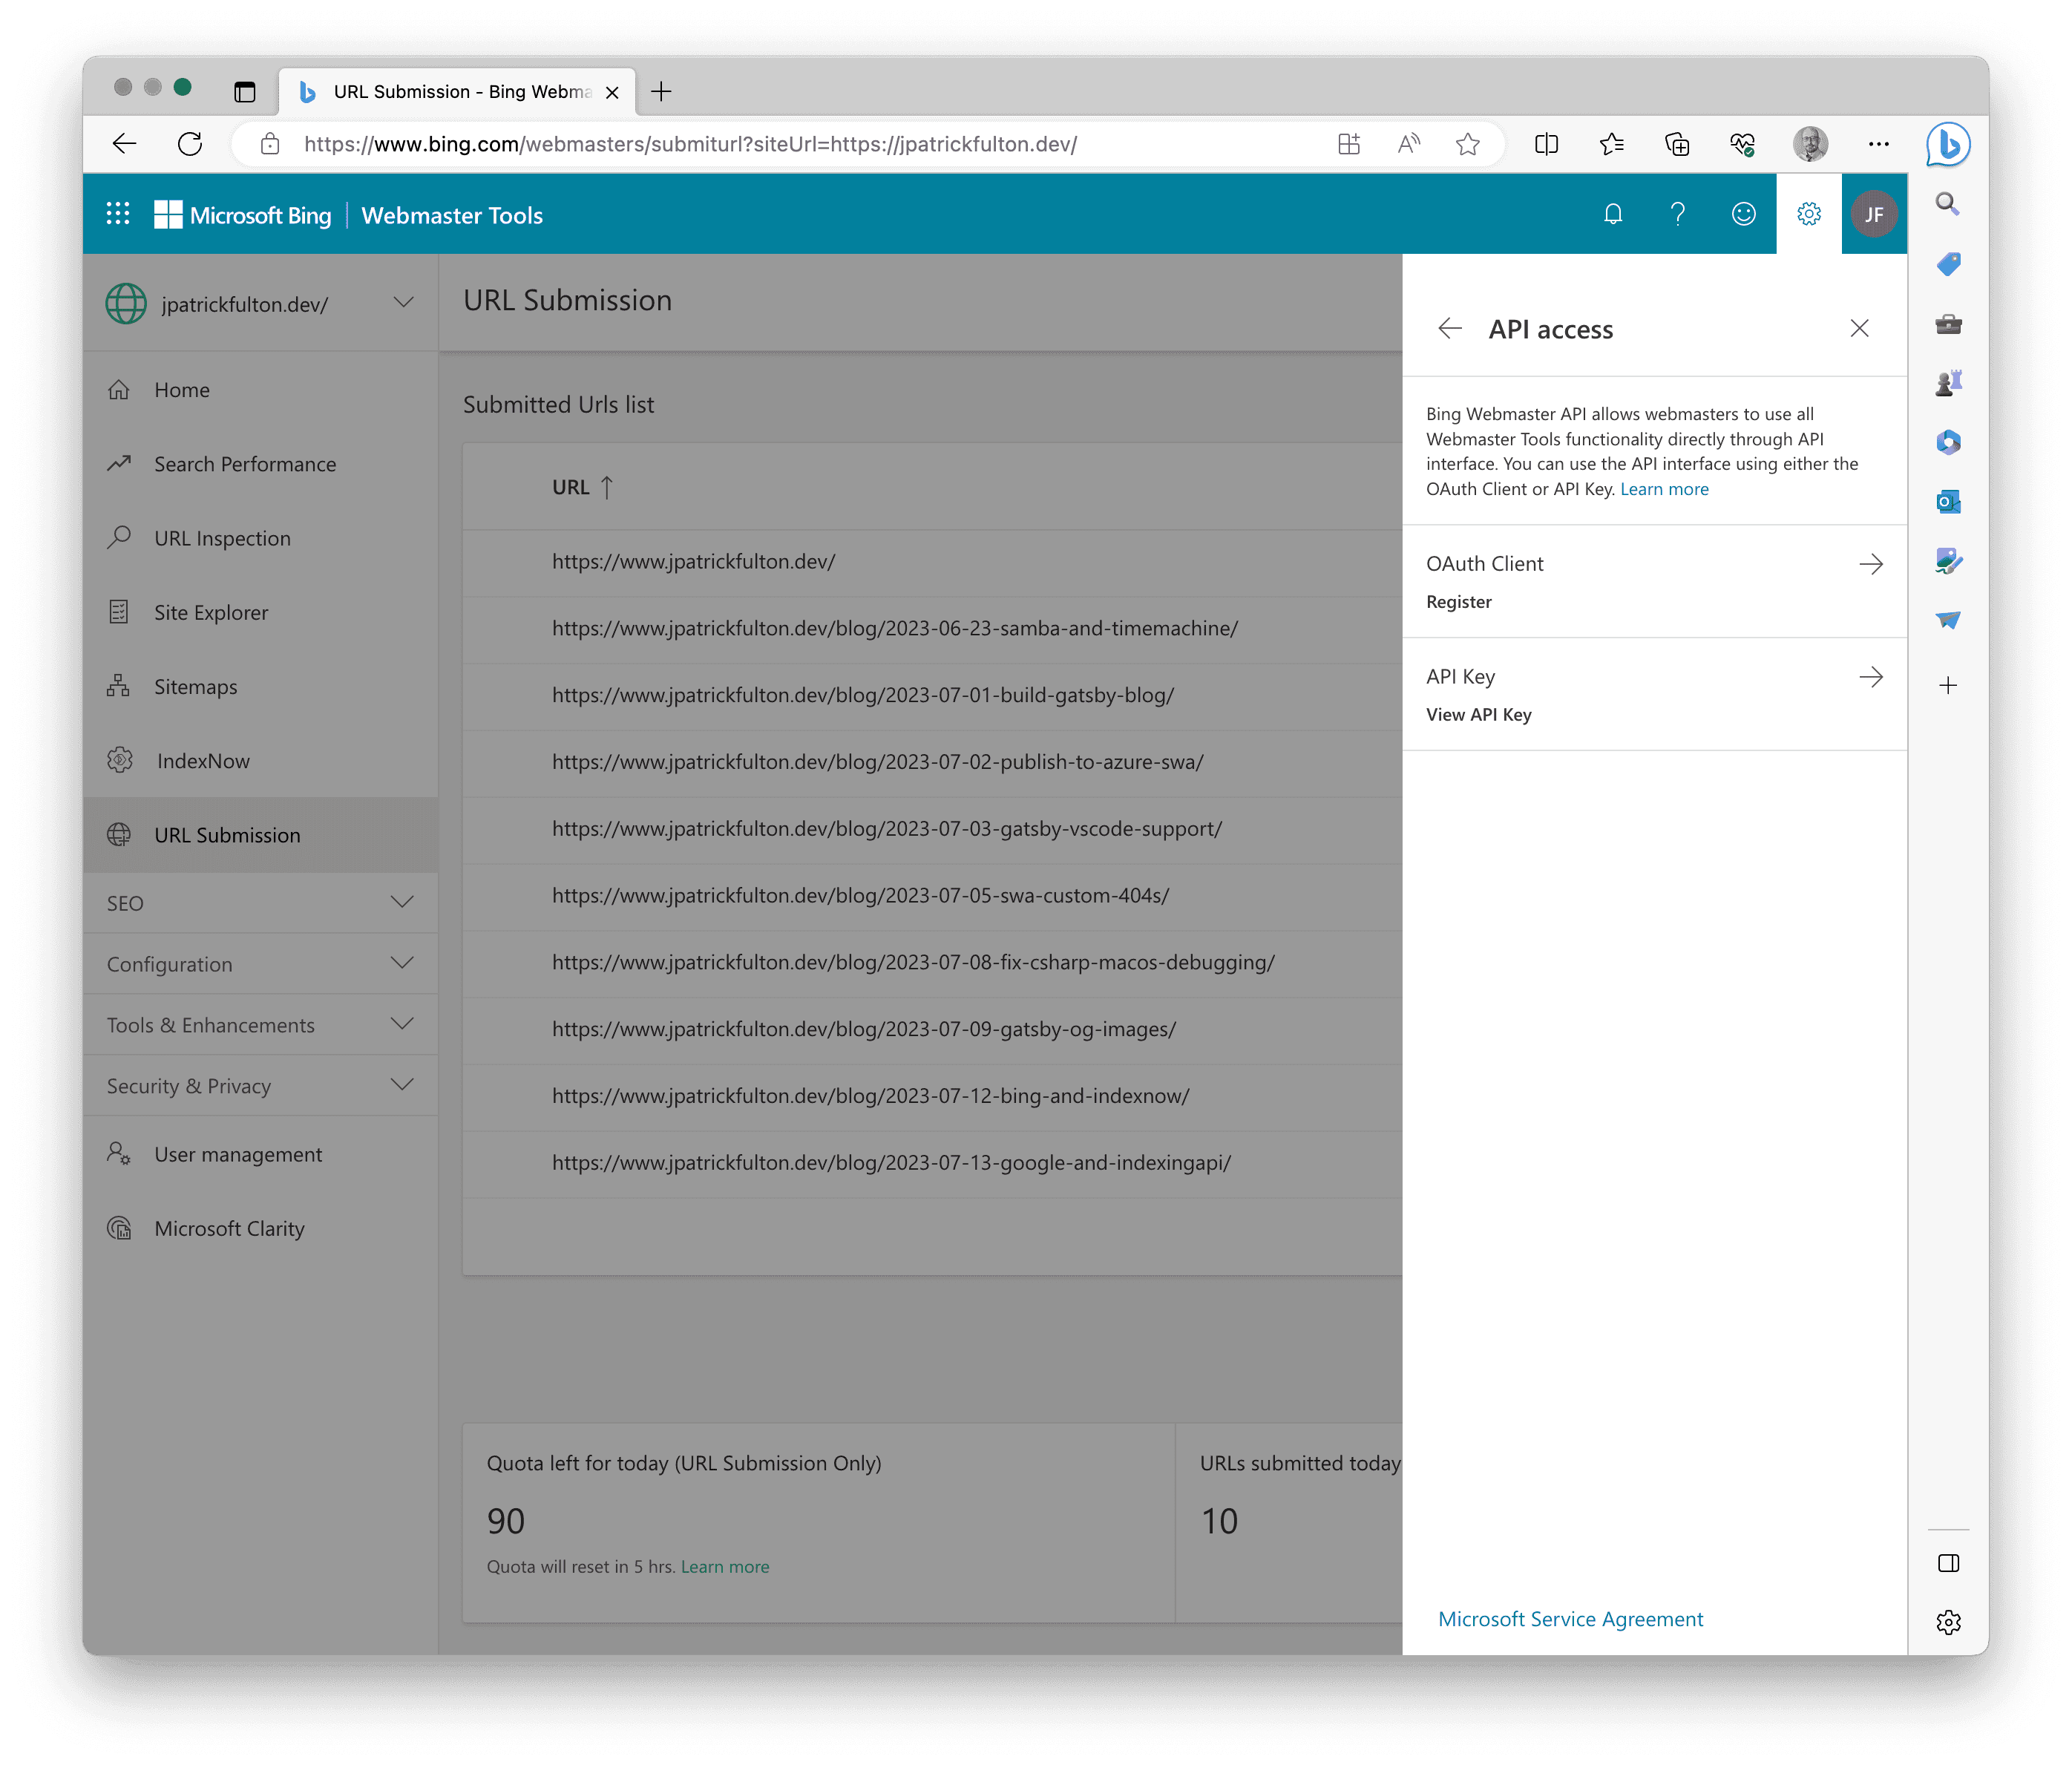
Task: Toggle split screen view icon
Action: click(1546, 144)
